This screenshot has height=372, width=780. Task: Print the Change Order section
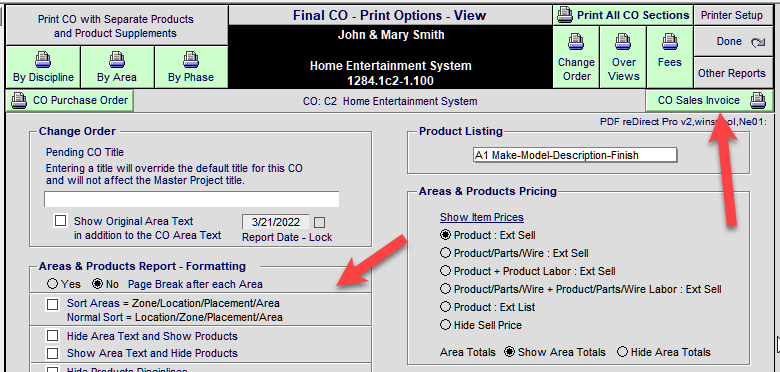(x=576, y=57)
